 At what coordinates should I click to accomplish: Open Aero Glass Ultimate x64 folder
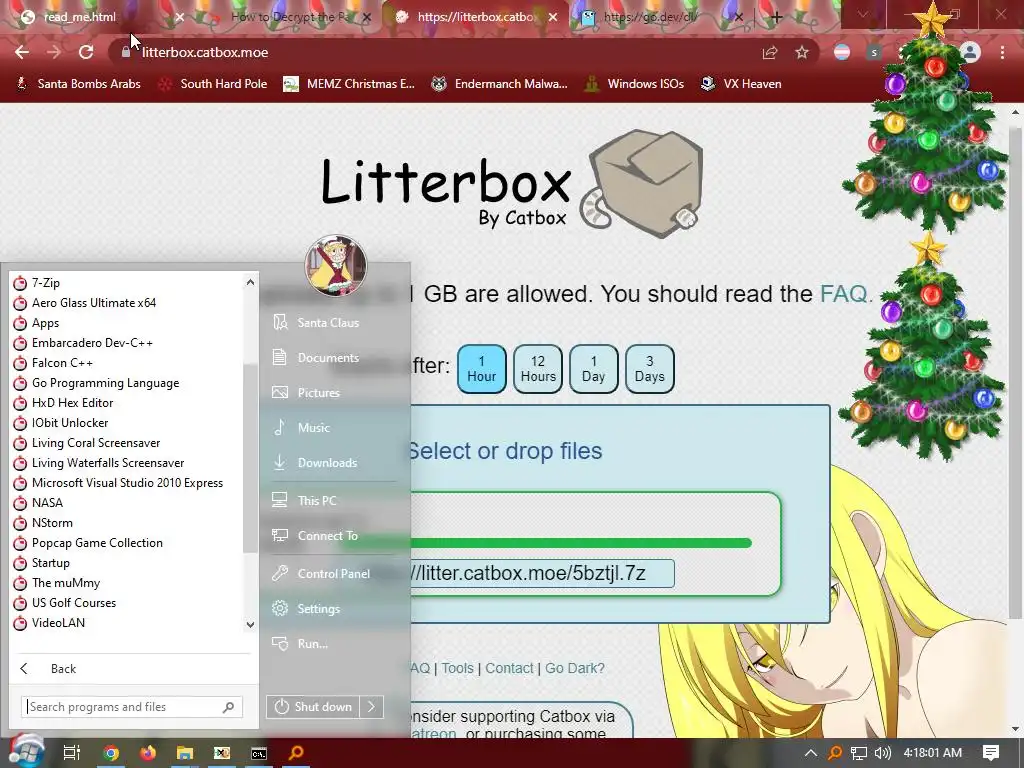[127, 303]
